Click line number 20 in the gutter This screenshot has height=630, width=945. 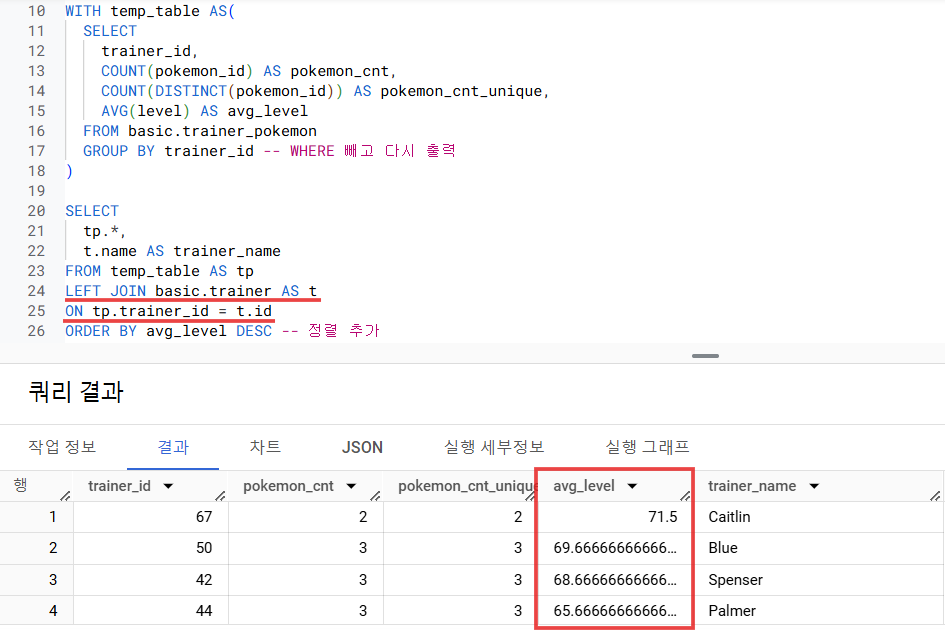point(36,210)
